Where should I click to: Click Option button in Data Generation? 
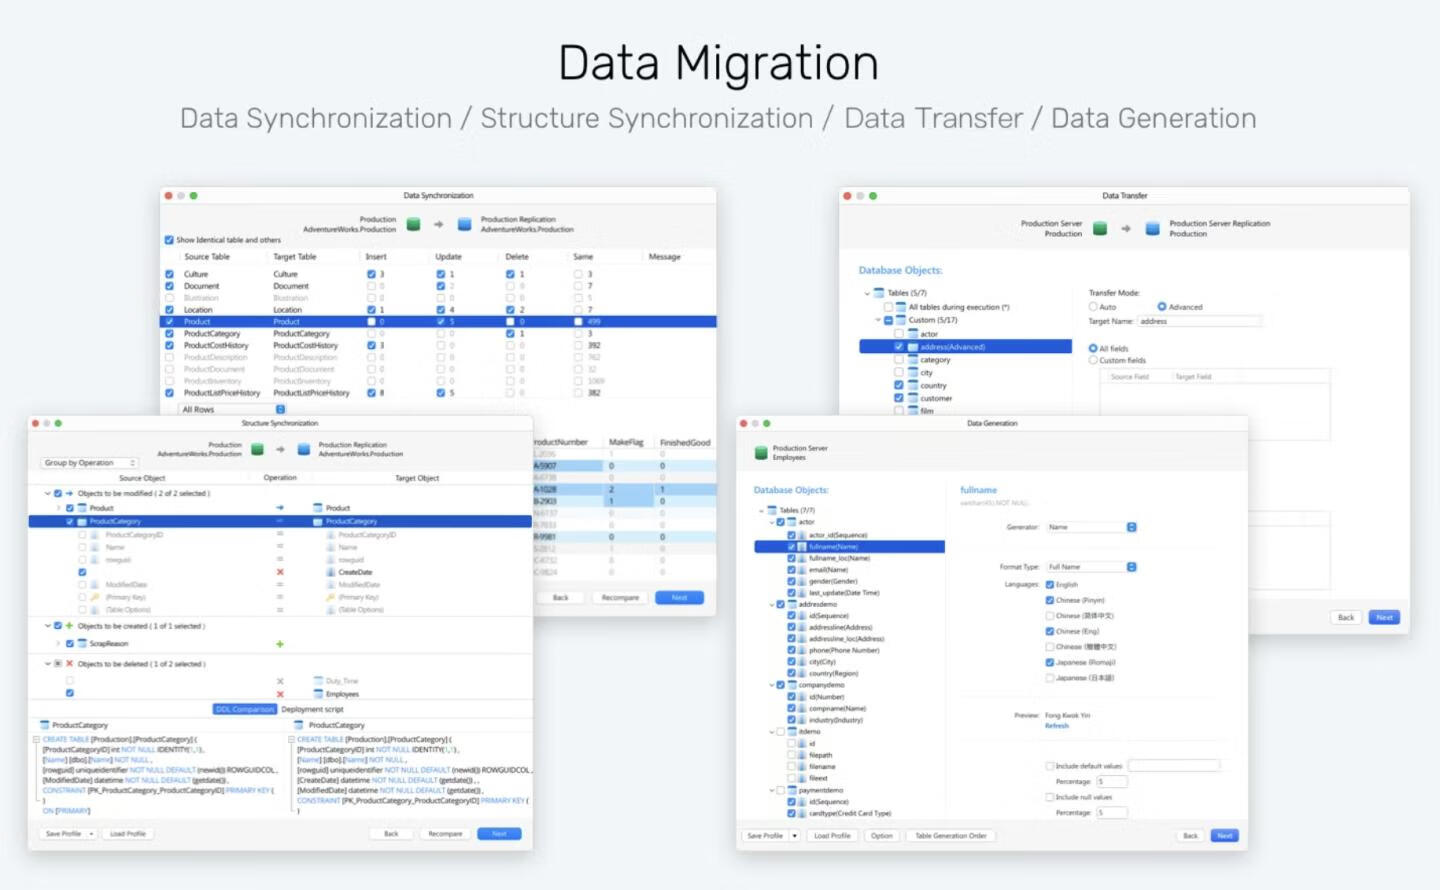(x=881, y=836)
